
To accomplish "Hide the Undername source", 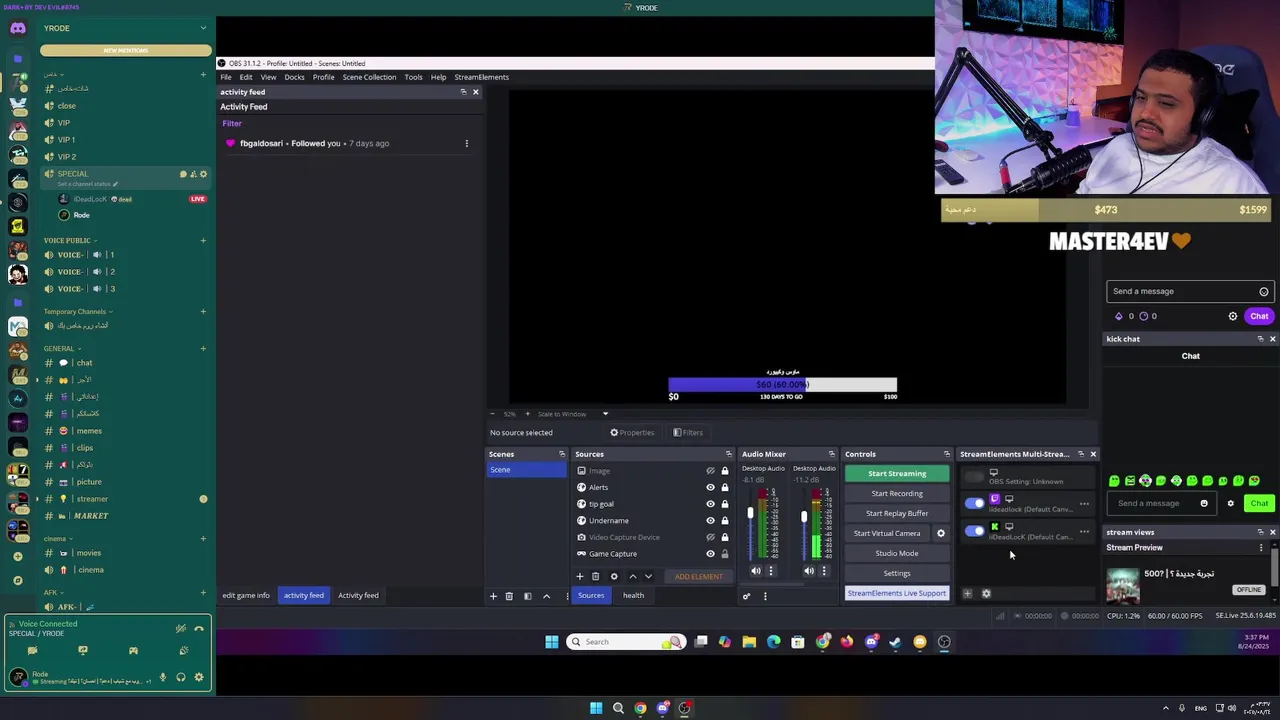I will [711, 520].
